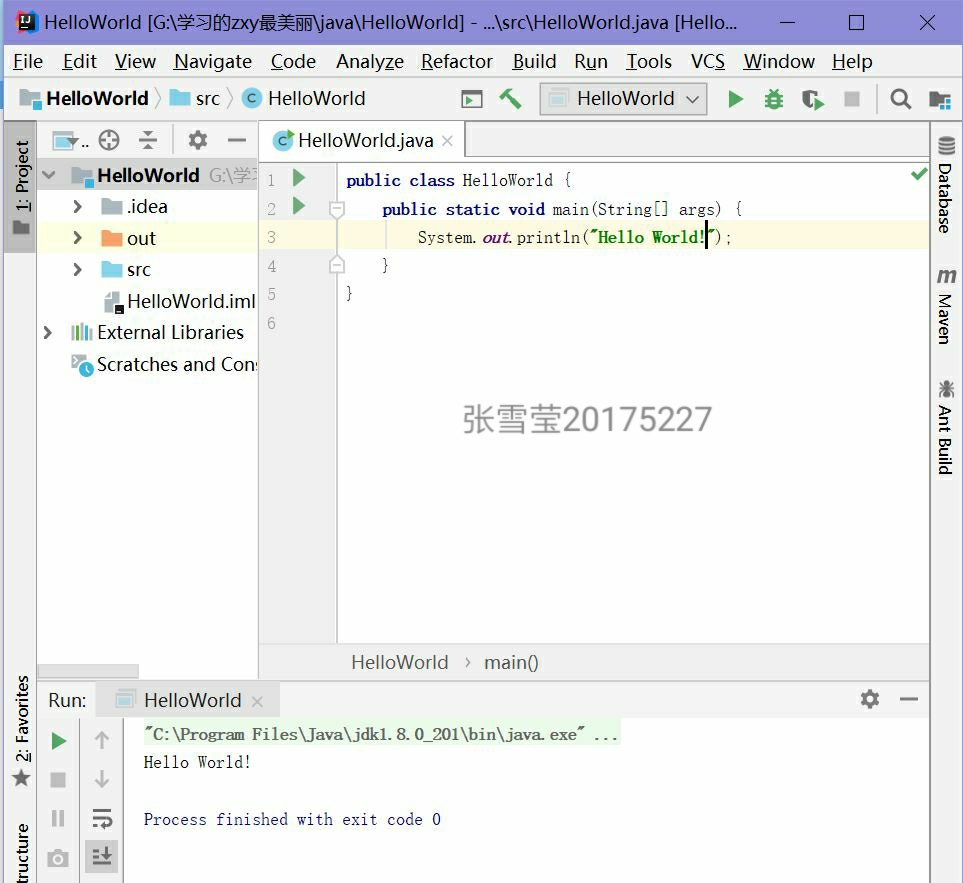
Task: Select Scratches and Consoles node
Action: pyautogui.click(x=165, y=364)
